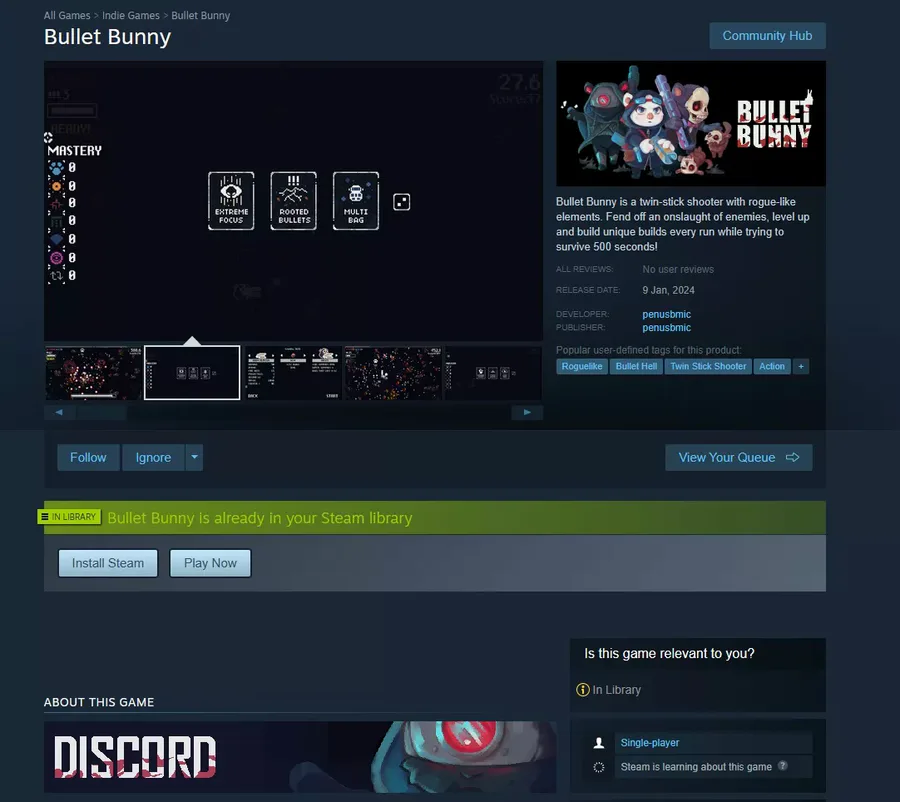900x802 pixels.
Task: Click the 'No user reviews' text
Action: (x=678, y=269)
